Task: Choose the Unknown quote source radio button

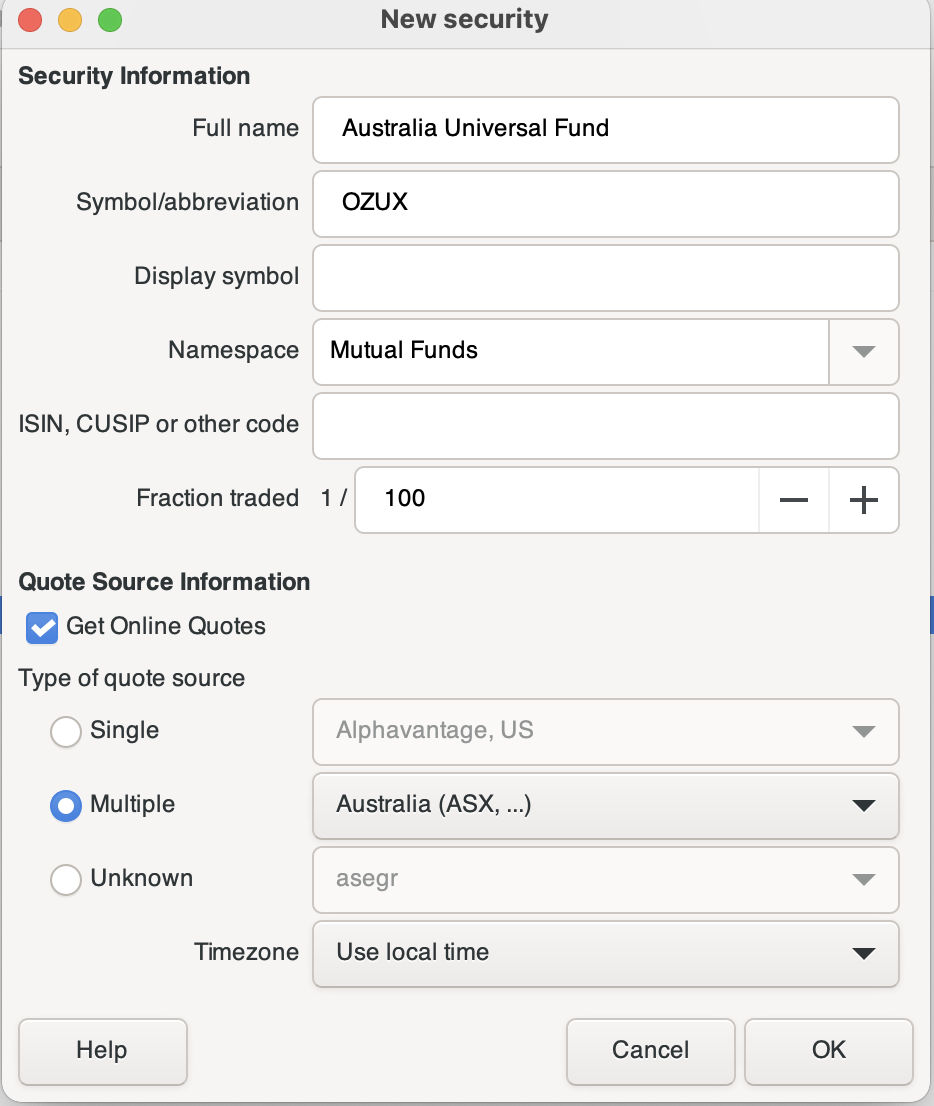Action: tap(66, 880)
